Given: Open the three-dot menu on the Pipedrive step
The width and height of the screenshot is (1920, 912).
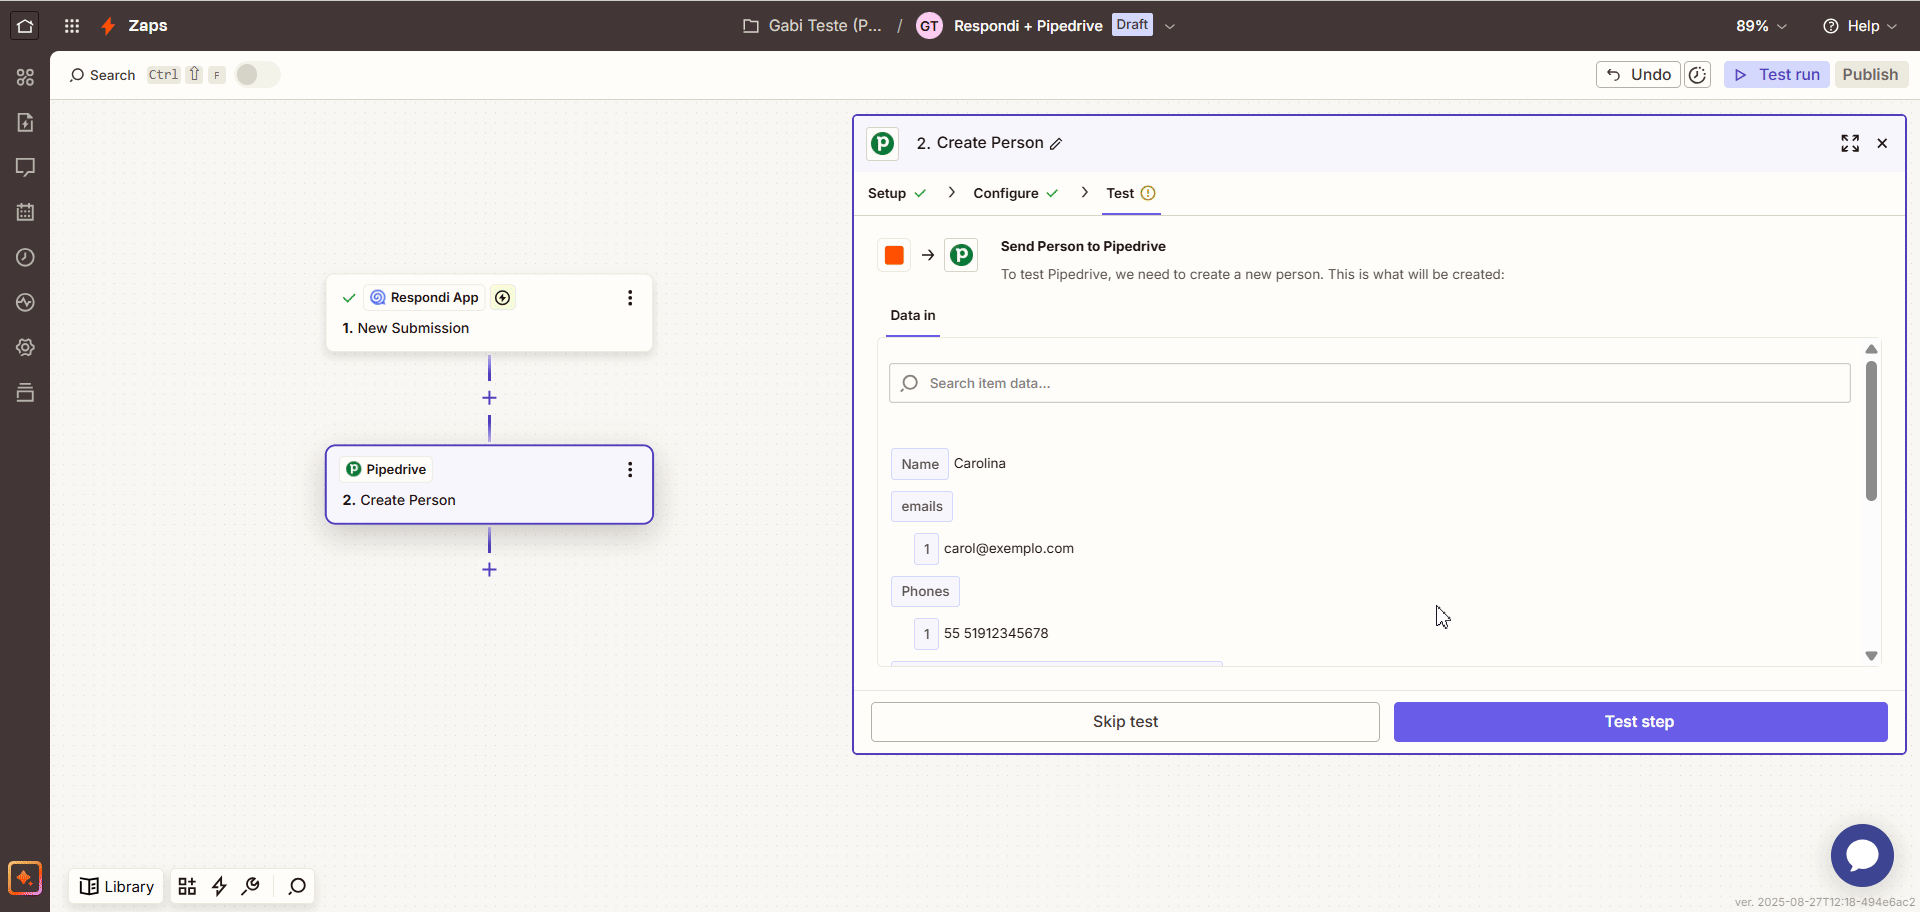Looking at the screenshot, I should [630, 470].
